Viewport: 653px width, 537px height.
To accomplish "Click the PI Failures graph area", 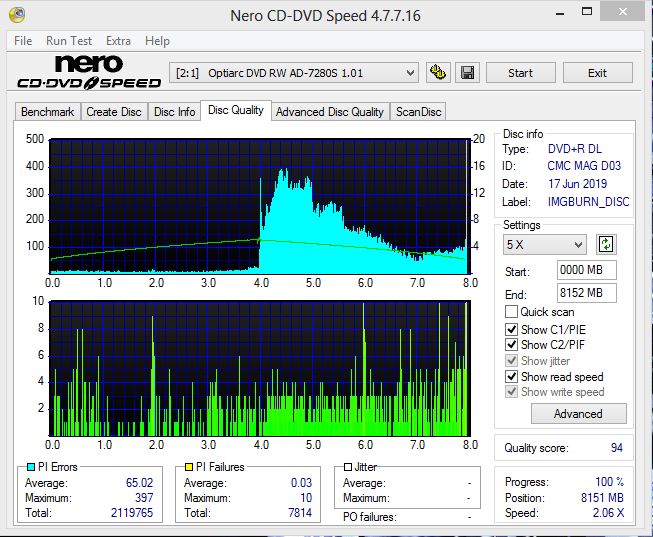I will [260, 368].
